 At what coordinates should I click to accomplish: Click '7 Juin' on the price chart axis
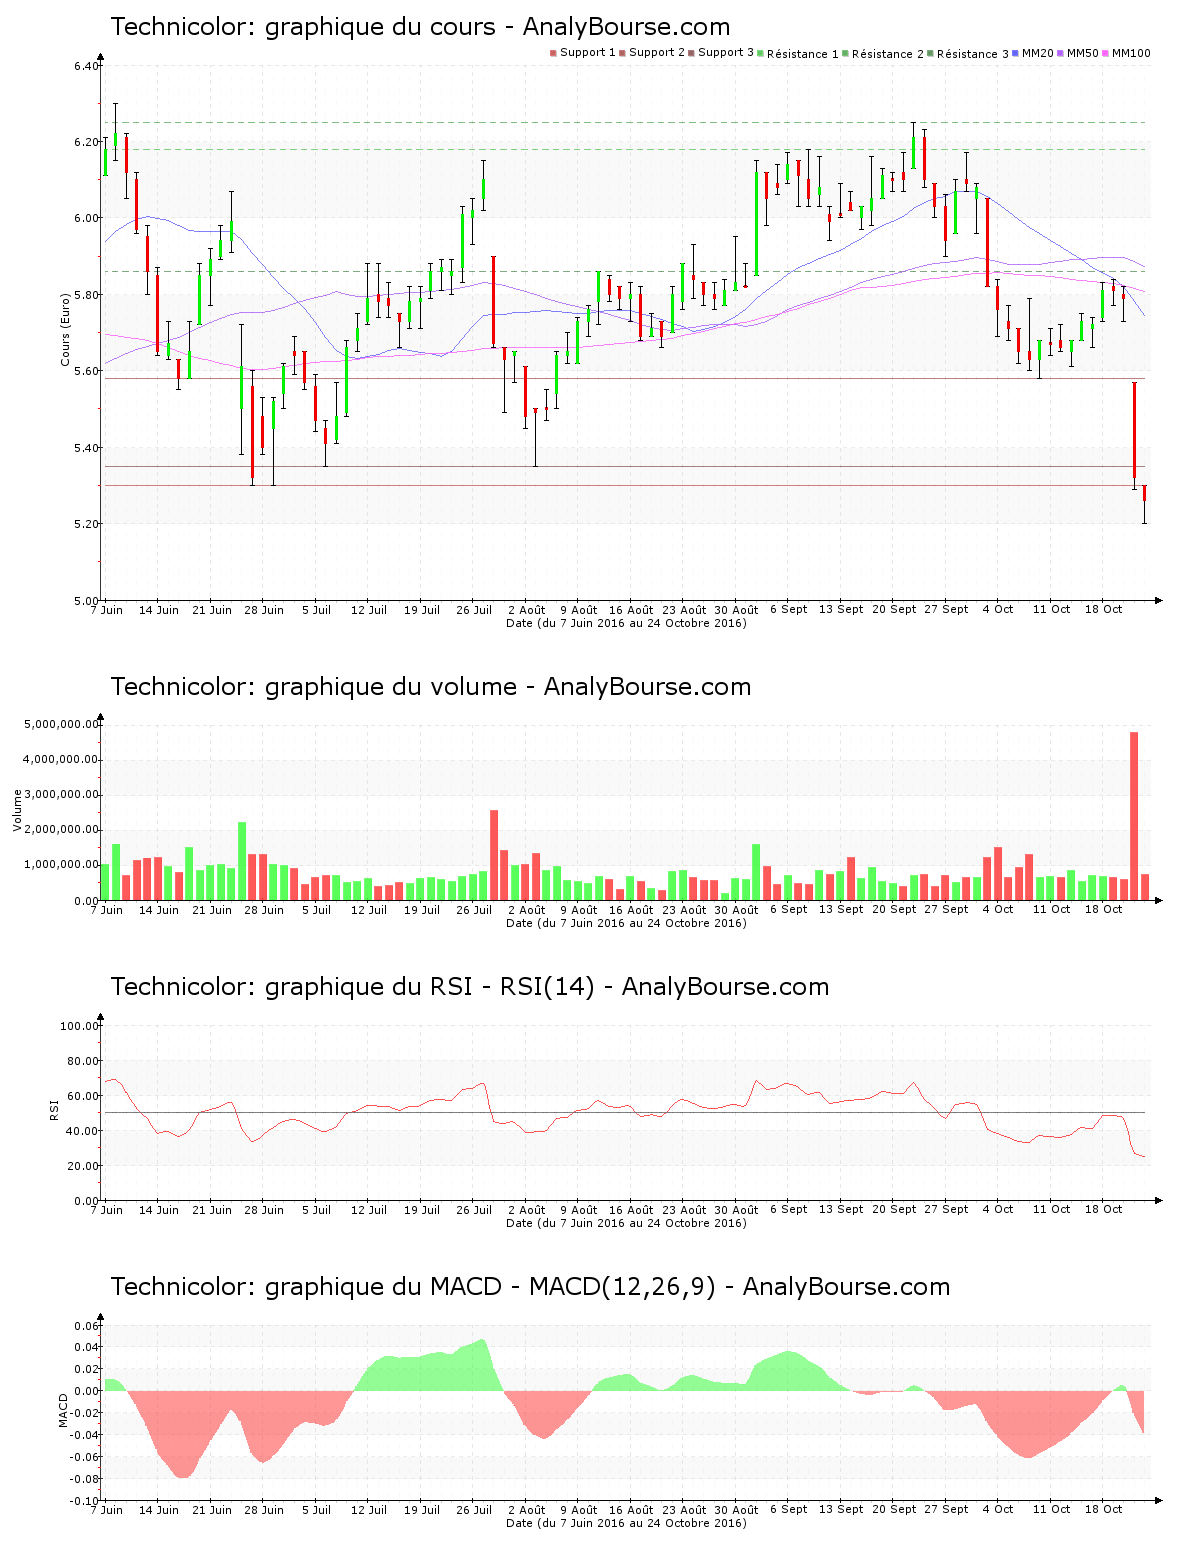coord(107,610)
